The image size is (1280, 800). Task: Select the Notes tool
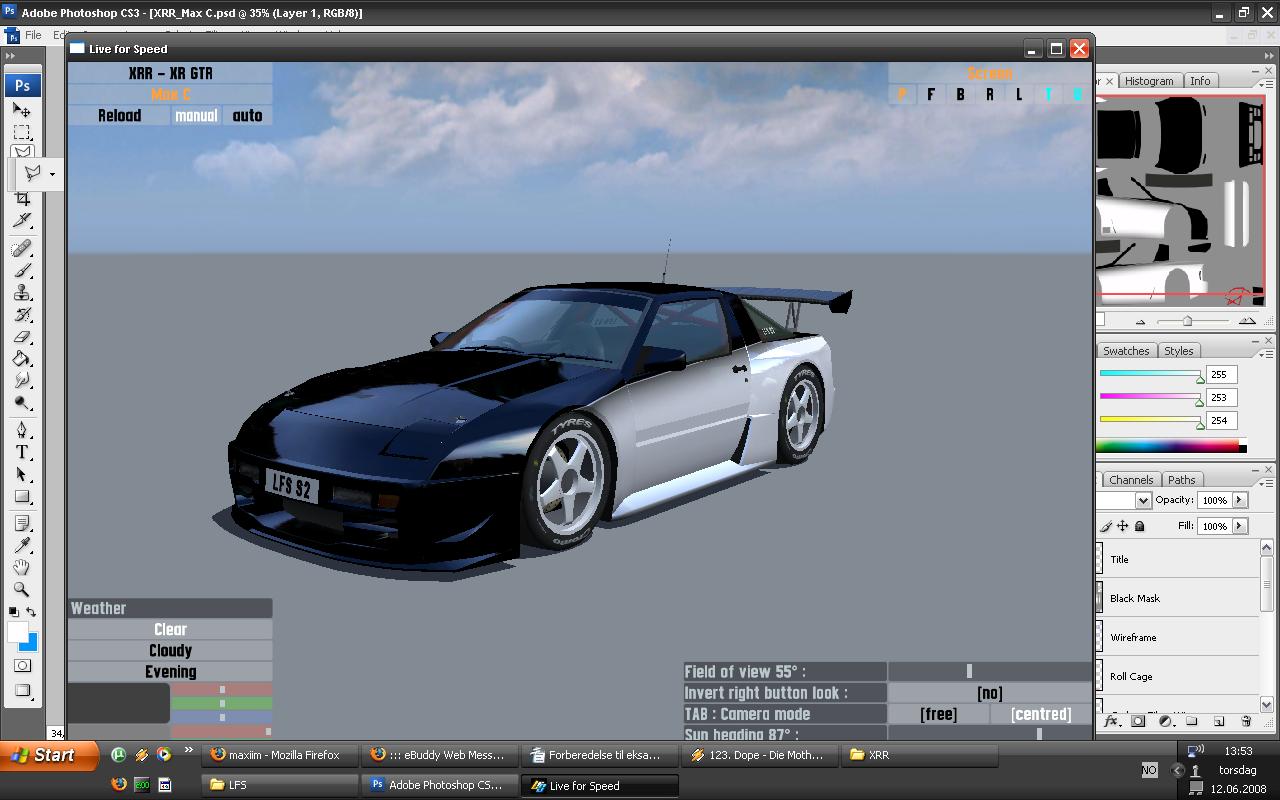click(x=22, y=523)
